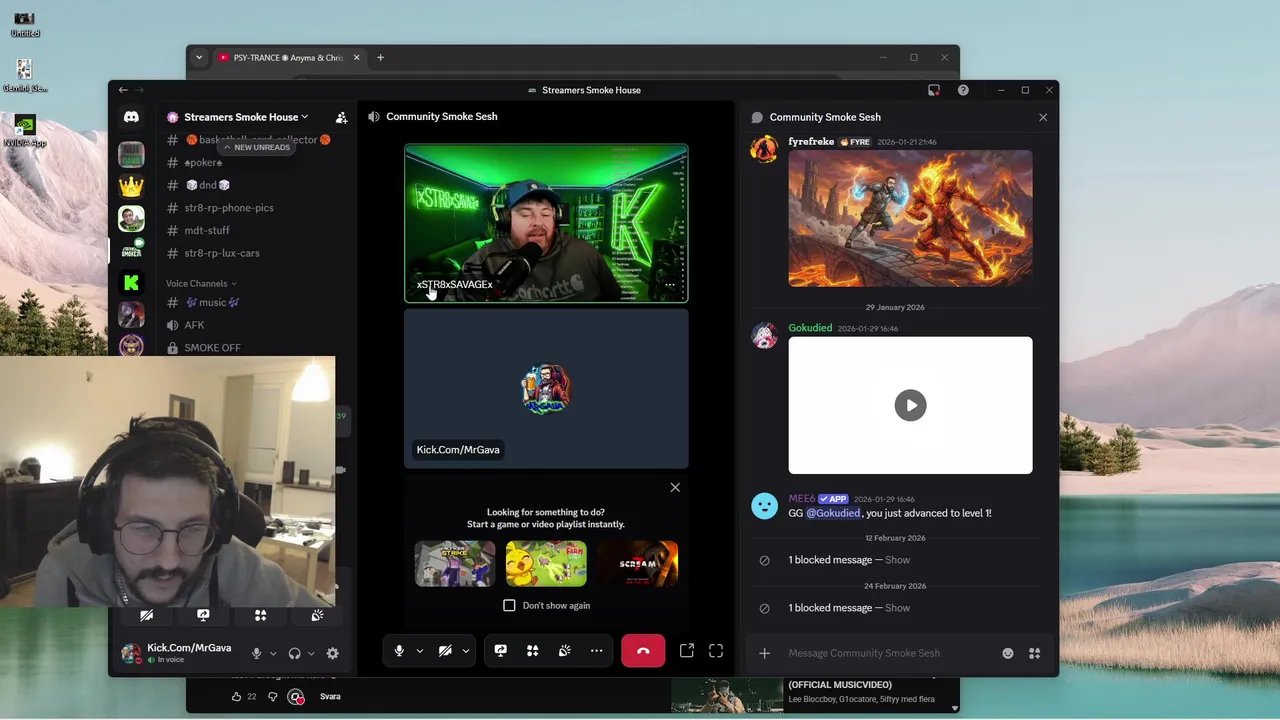Click share screen icon in left voice panel
Viewport: 1280px width, 720px height.
[x=203, y=615]
